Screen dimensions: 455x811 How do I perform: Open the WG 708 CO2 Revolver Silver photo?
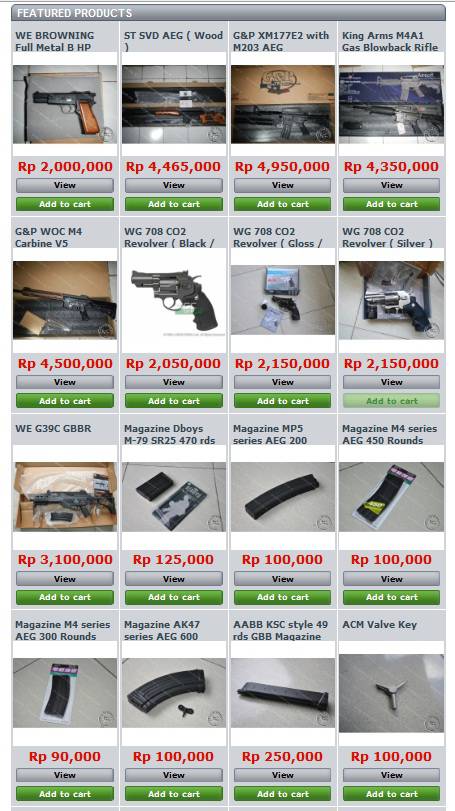(x=391, y=300)
